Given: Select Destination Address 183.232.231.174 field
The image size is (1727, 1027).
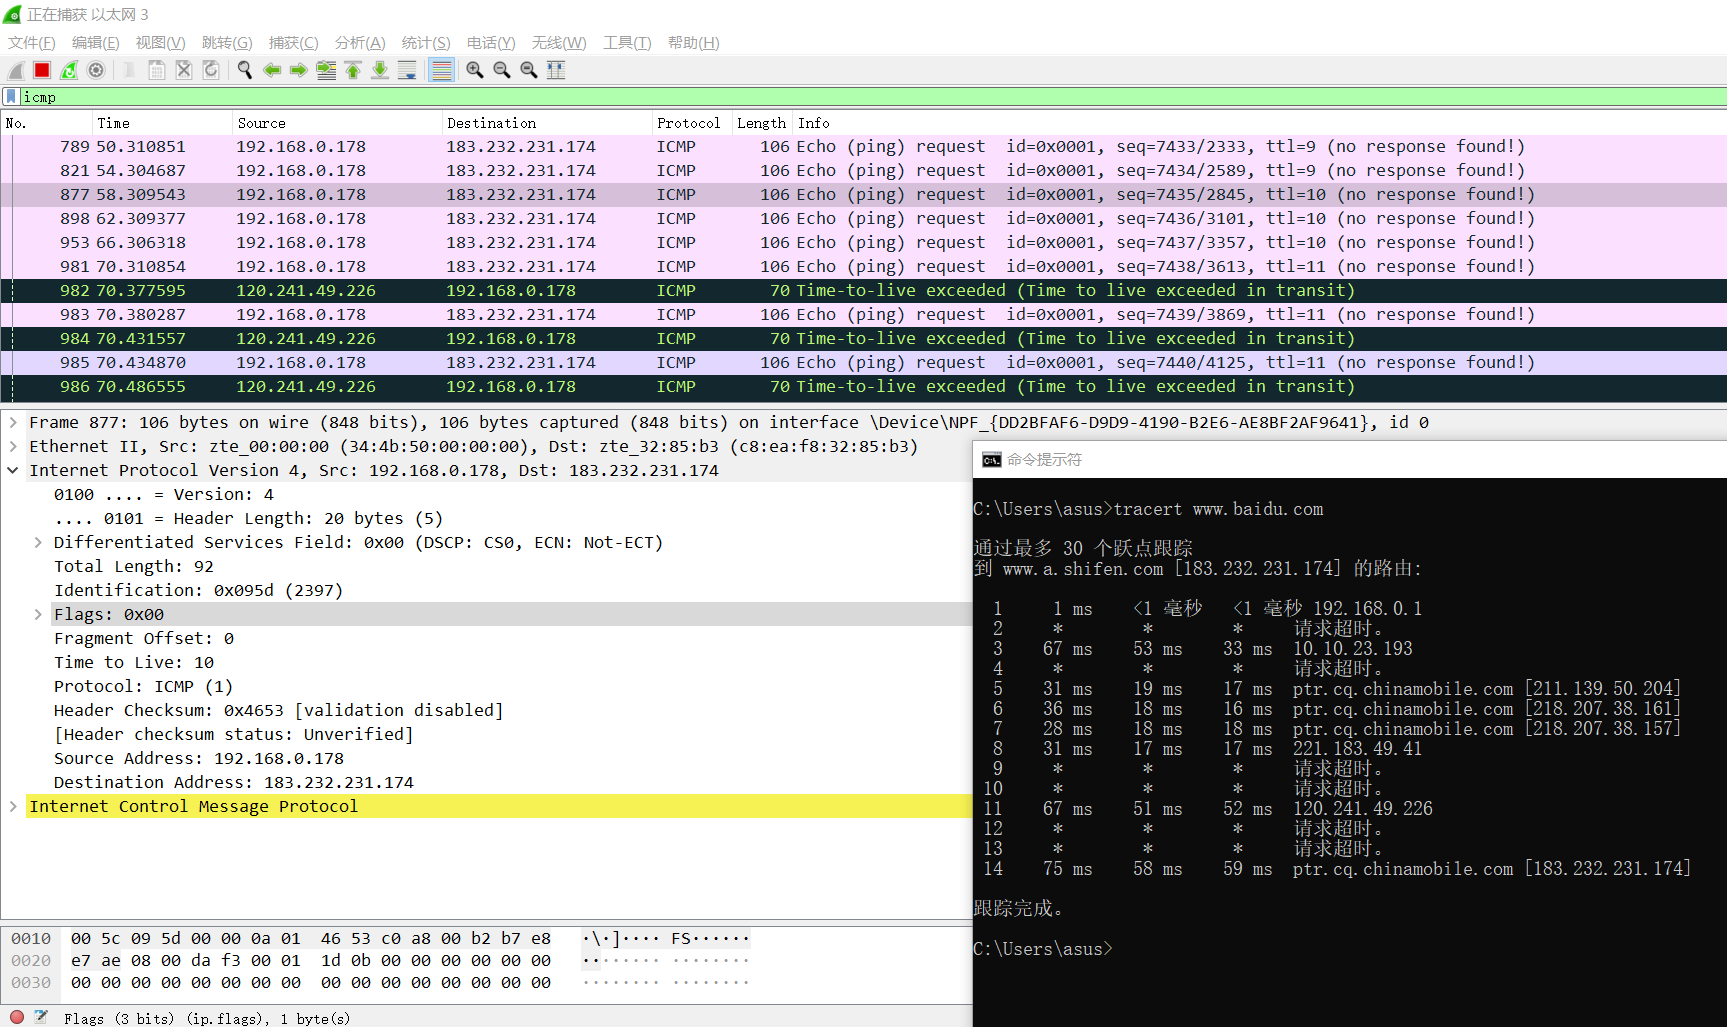Looking at the screenshot, I should click(x=234, y=783).
